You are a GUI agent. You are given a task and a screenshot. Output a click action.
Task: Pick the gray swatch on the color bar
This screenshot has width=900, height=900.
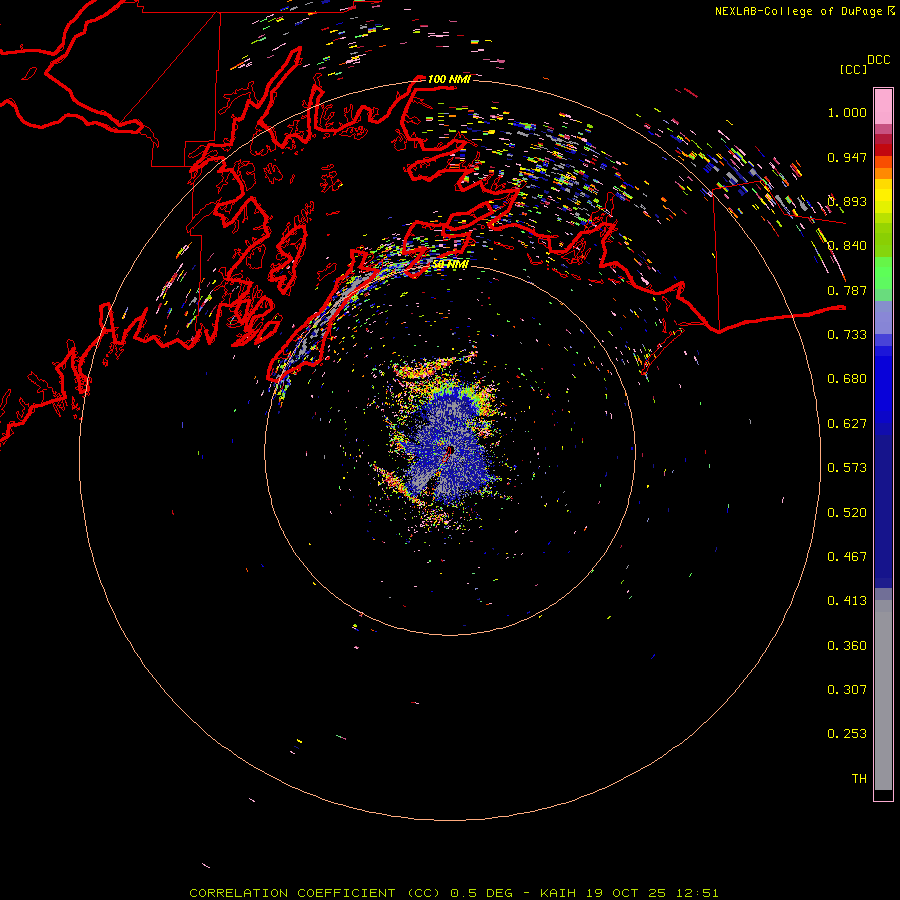[883, 695]
